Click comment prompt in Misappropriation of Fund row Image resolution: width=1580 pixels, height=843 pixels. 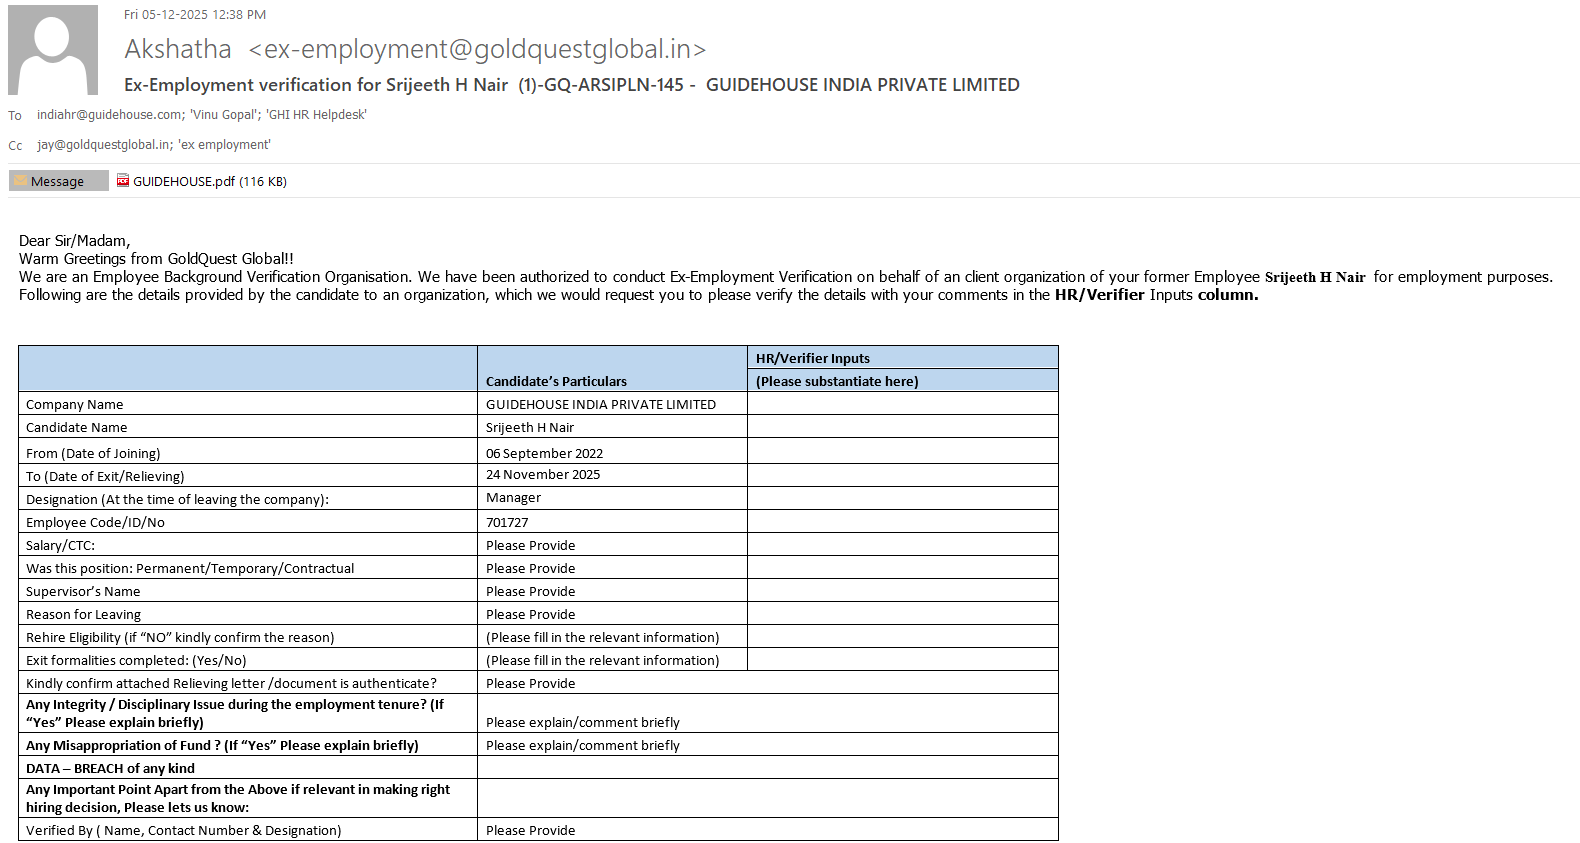pos(583,745)
